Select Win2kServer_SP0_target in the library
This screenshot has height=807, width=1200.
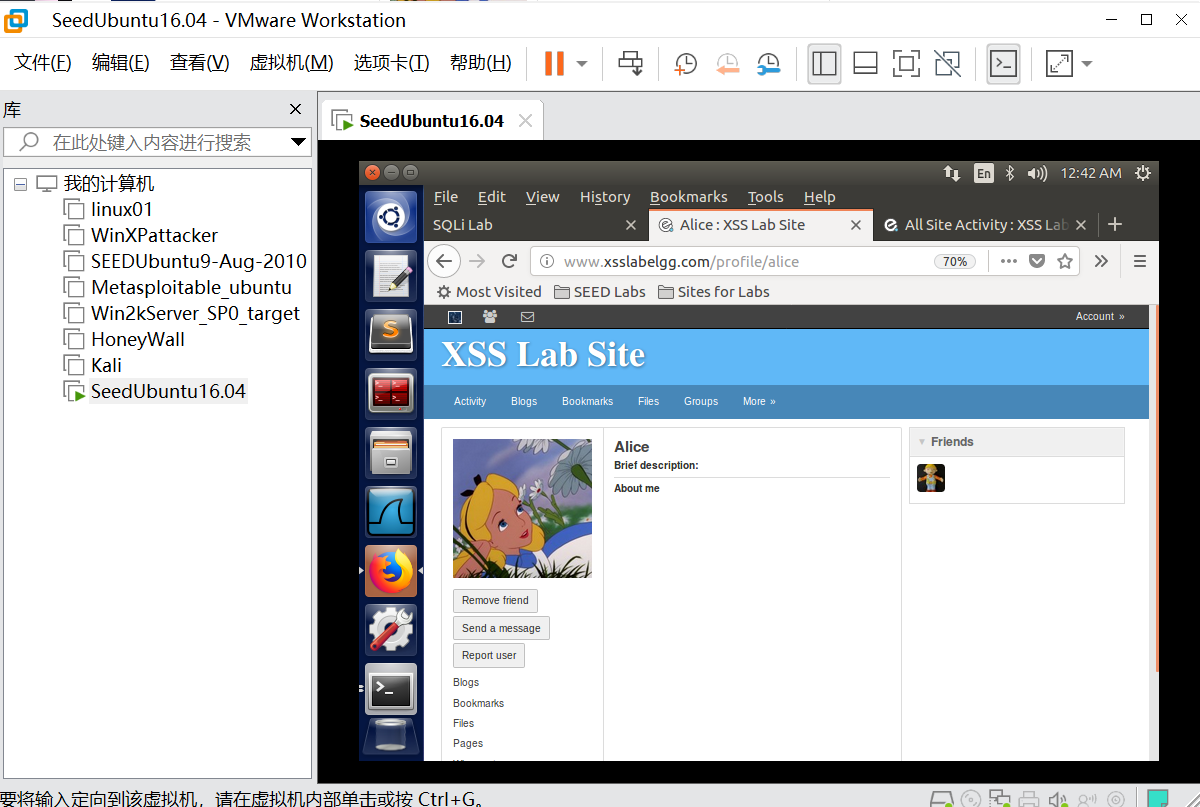195,313
